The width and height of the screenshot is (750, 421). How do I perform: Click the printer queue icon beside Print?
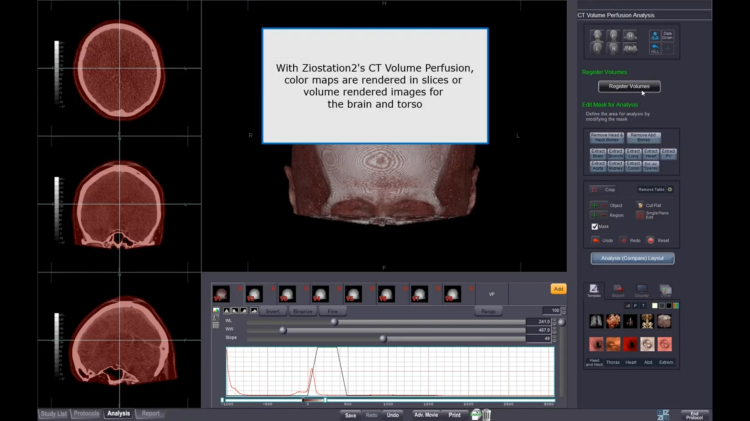(475, 415)
